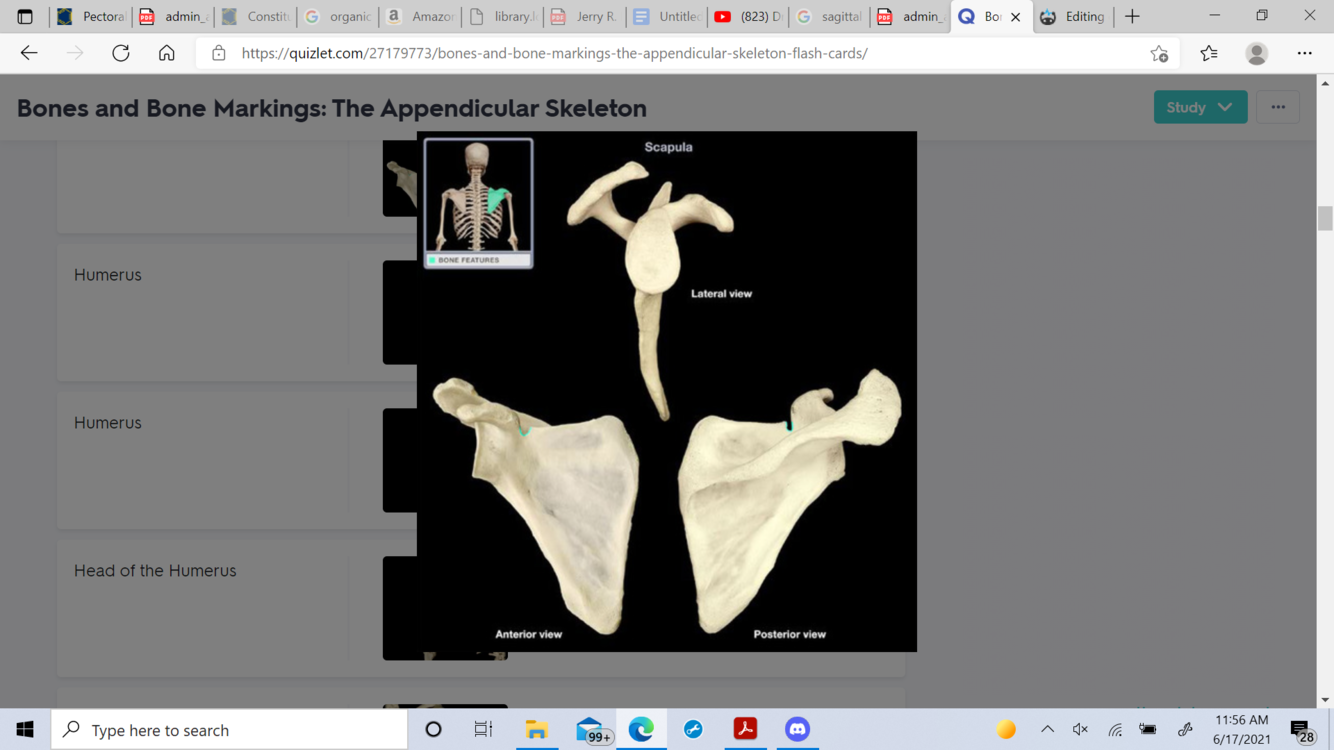Open a new browser tab

point(1132,16)
